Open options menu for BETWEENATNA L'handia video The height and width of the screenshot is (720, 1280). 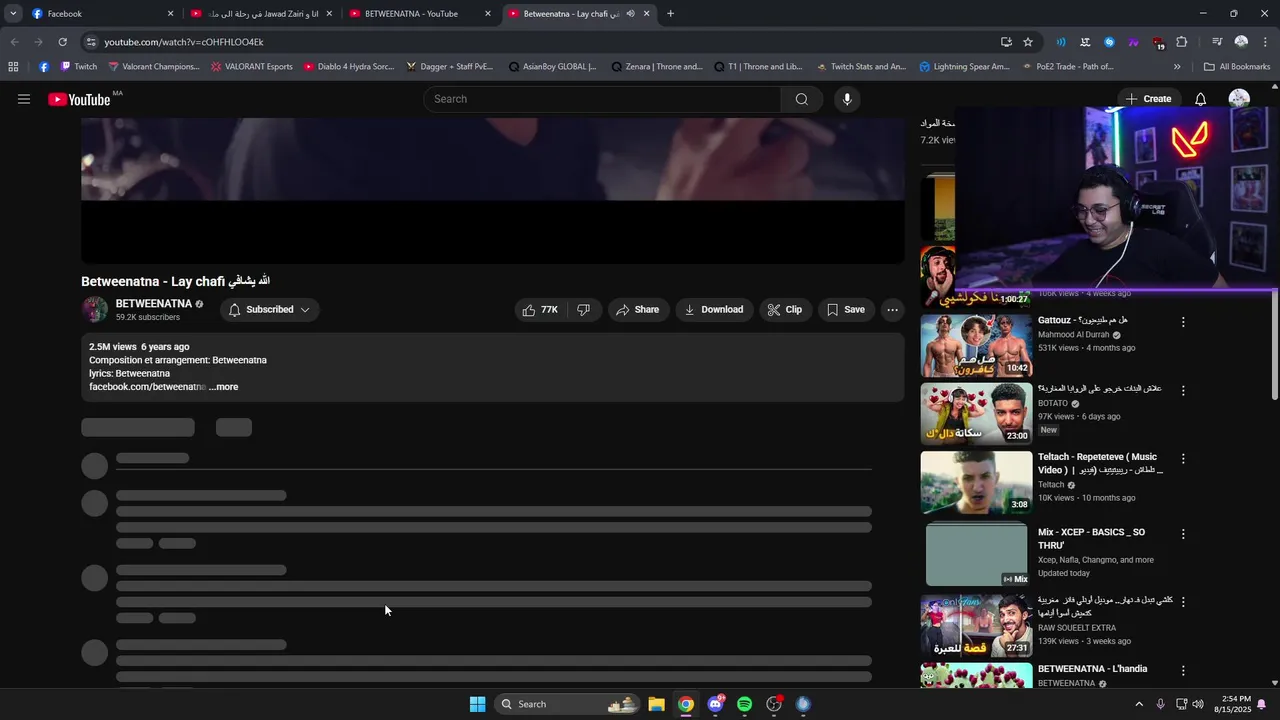pyautogui.click(x=1183, y=671)
